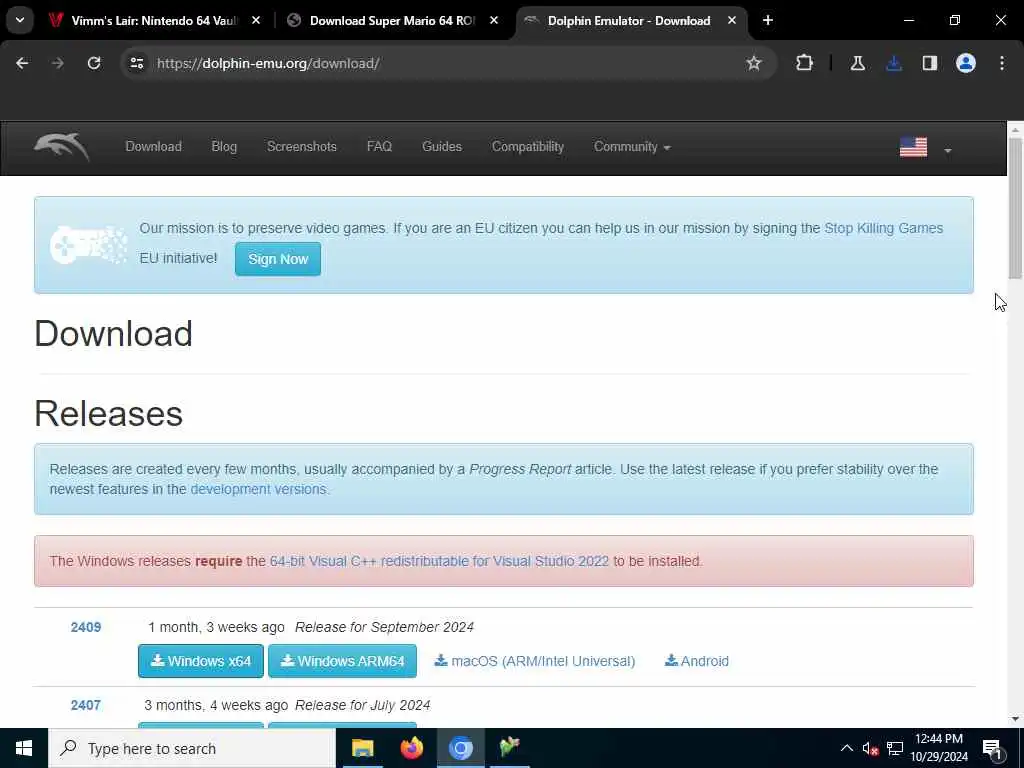Screen dimensions: 1024x768
Task: Open Firefox from the taskbar
Action: 411,748
